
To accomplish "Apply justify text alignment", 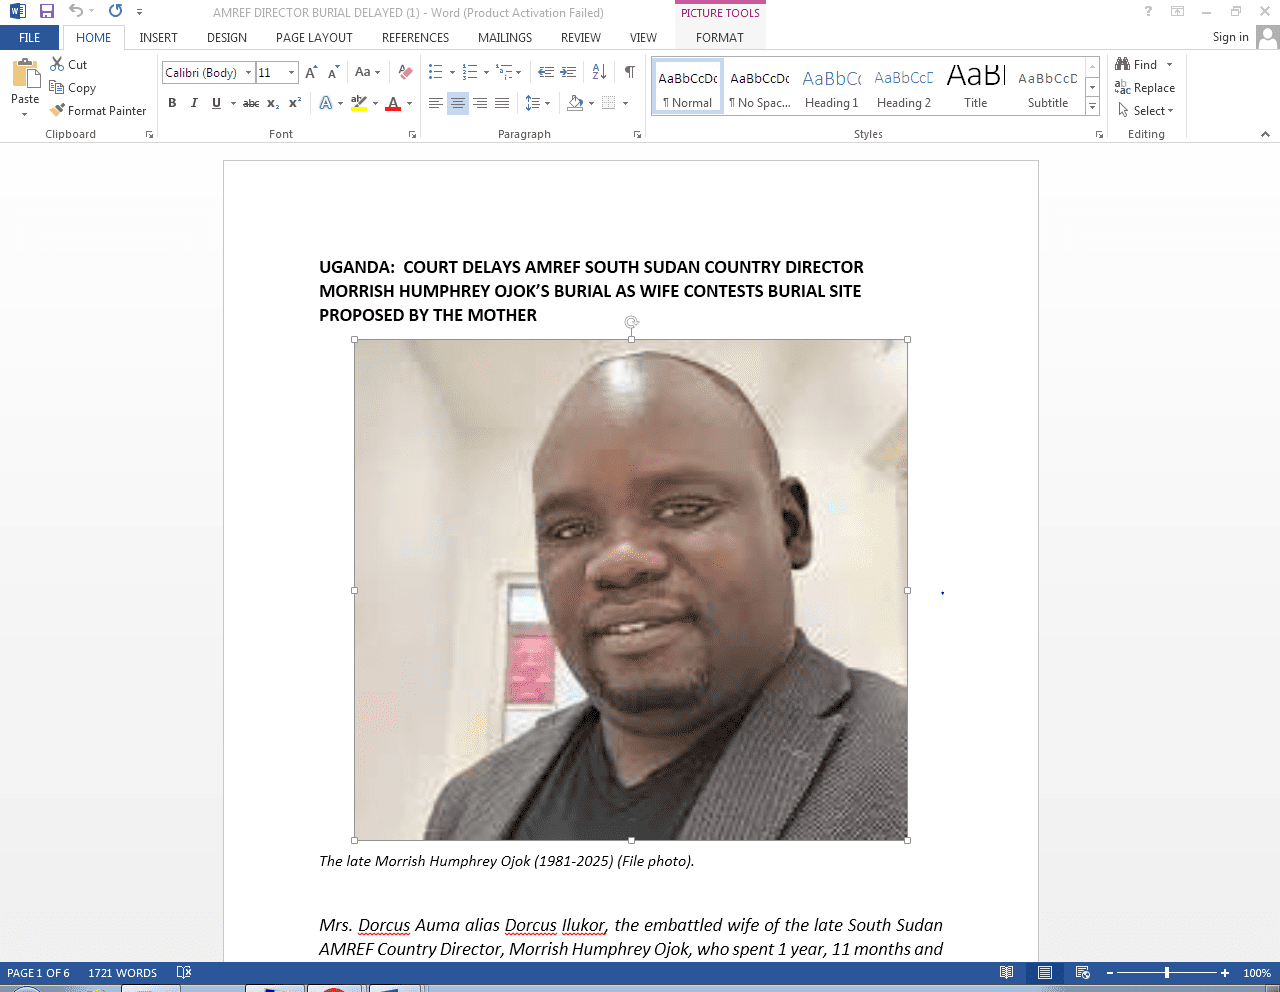I will pyautogui.click(x=502, y=103).
